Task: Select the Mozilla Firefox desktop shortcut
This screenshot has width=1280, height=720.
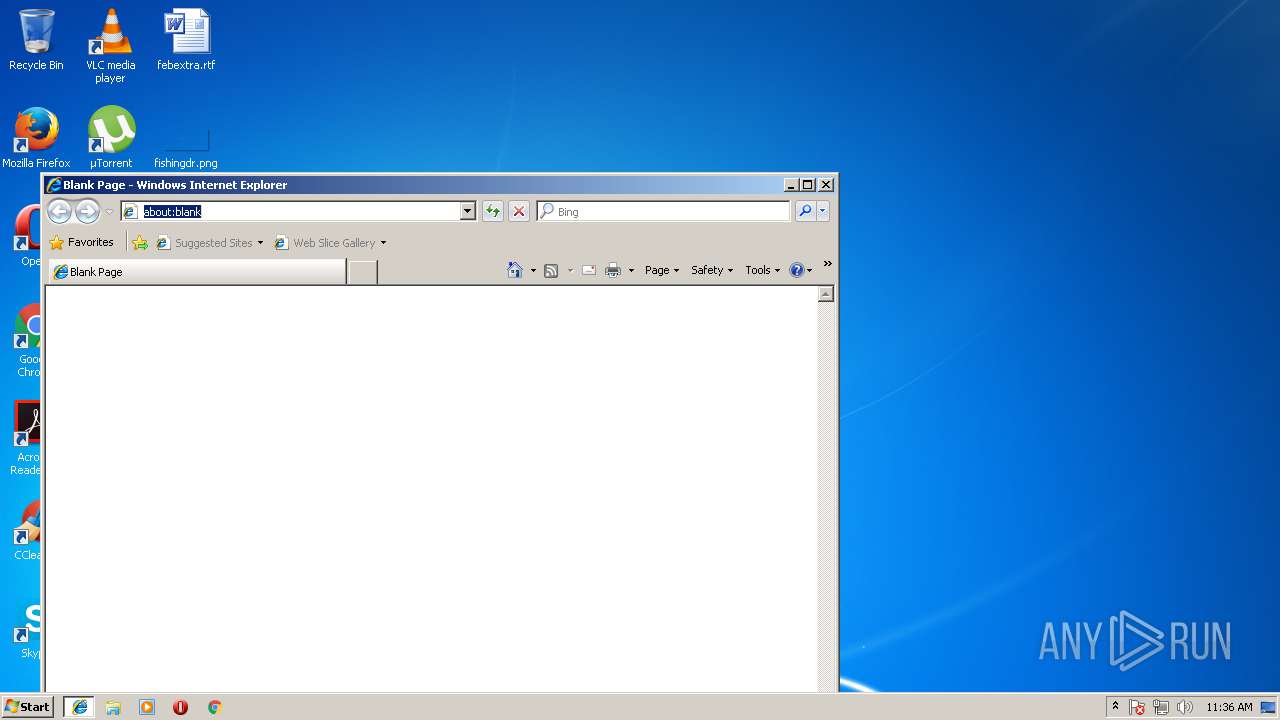Action: pyautogui.click(x=36, y=138)
